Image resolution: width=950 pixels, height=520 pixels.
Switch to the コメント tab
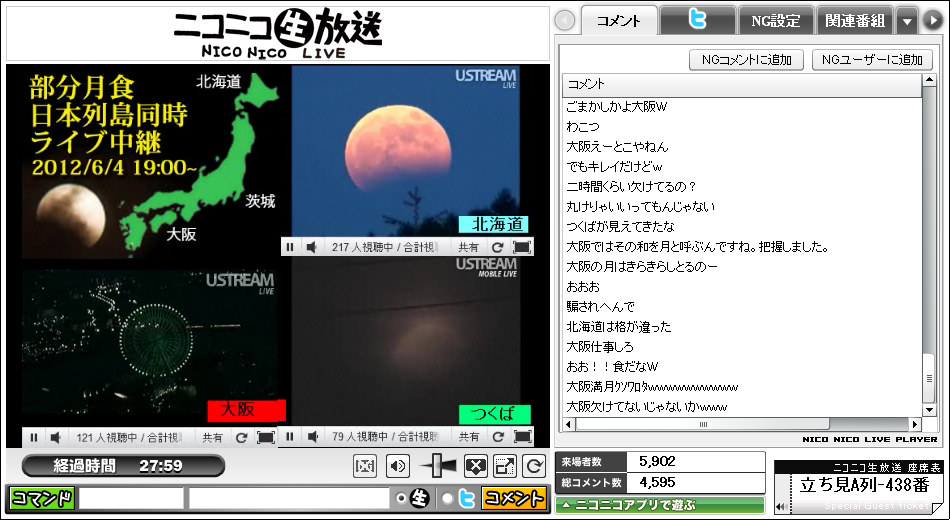pos(619,21)
